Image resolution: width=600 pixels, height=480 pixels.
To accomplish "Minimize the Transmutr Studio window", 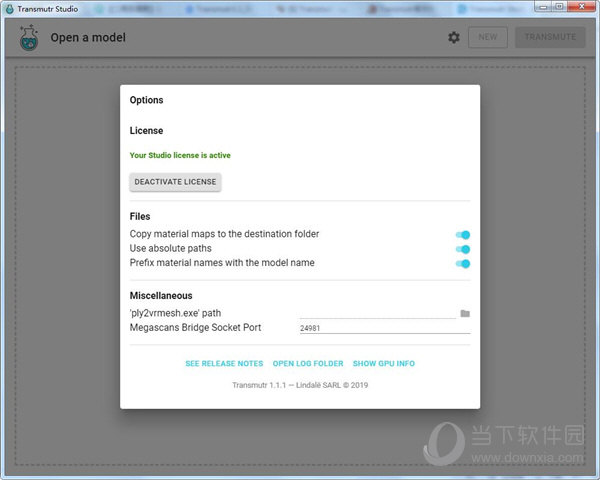I will pos(543,7).
